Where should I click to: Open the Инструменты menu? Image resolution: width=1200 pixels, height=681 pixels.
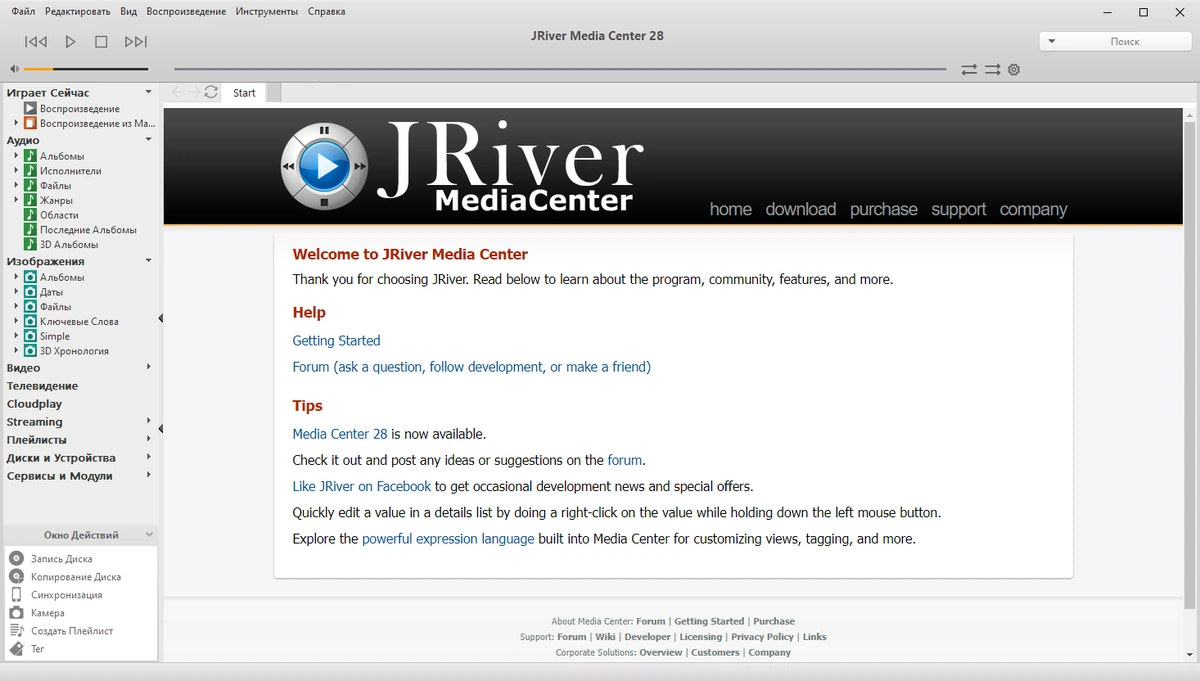click(x=267, y=11)
